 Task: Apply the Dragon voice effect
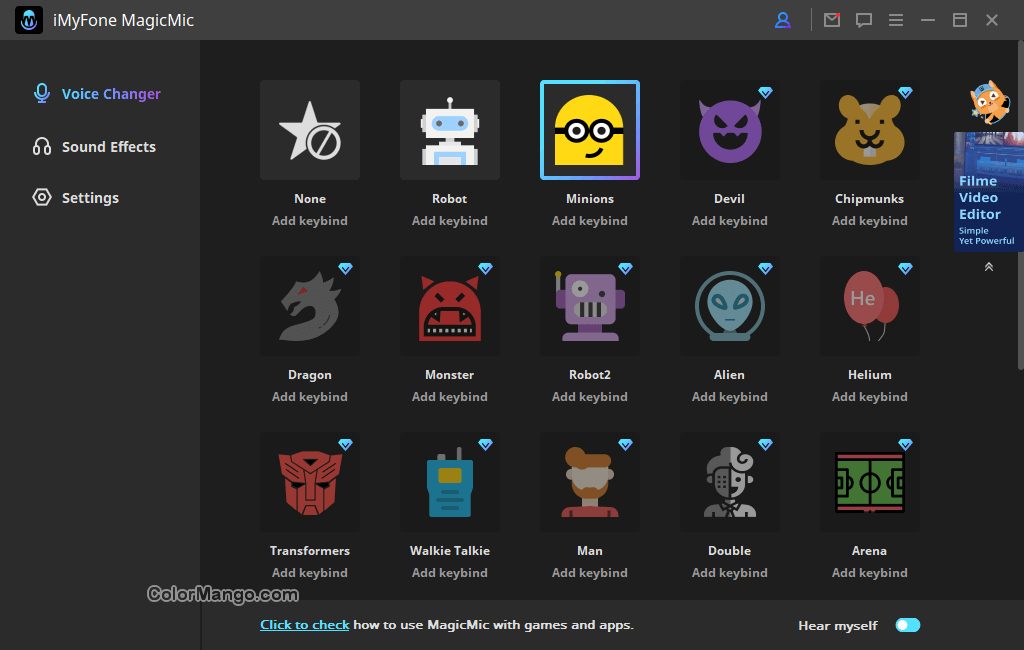click(x=310, y=306)
